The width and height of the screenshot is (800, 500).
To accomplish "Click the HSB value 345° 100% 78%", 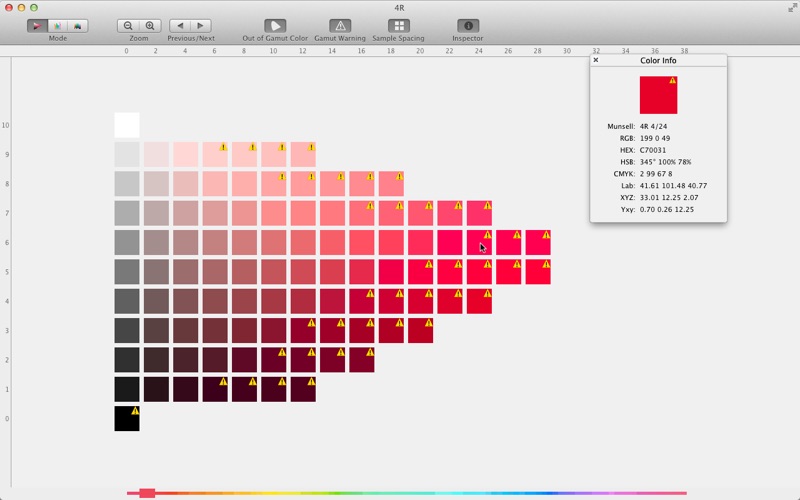I will pyautogui.click(x=666, y=162).
